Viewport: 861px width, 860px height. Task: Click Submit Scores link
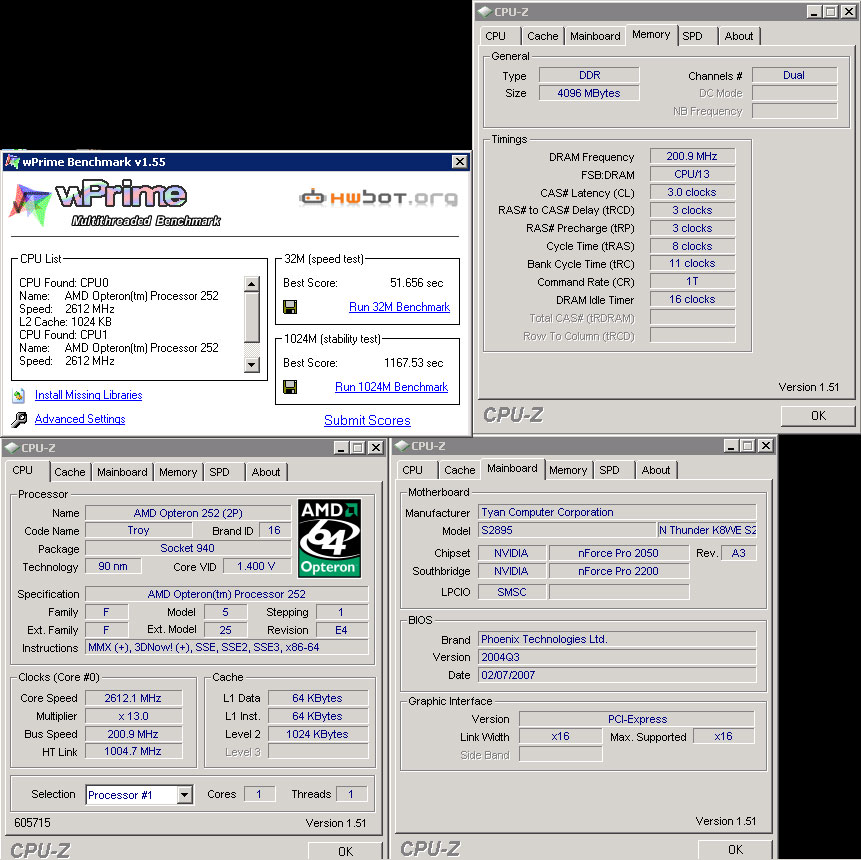tap(367, 421)
